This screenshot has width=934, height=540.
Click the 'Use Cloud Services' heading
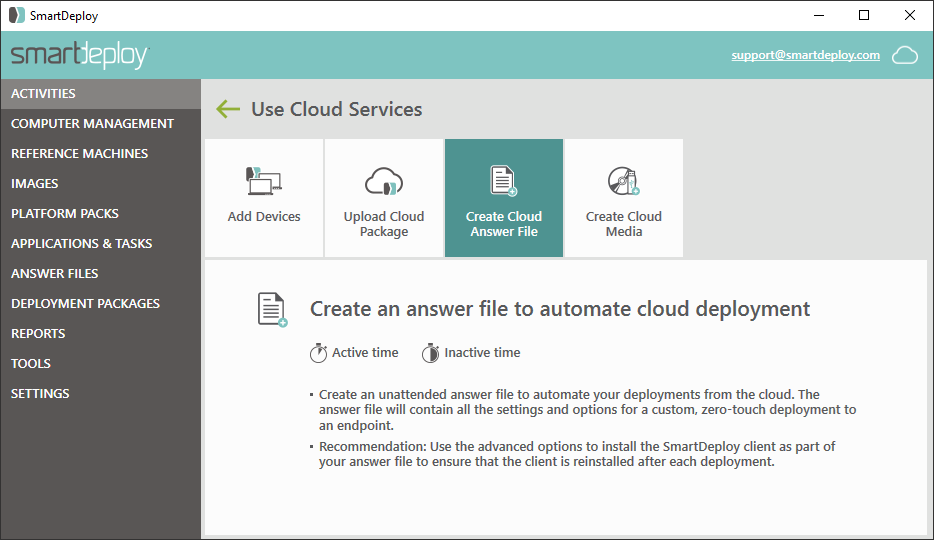[x=337, y=110]
